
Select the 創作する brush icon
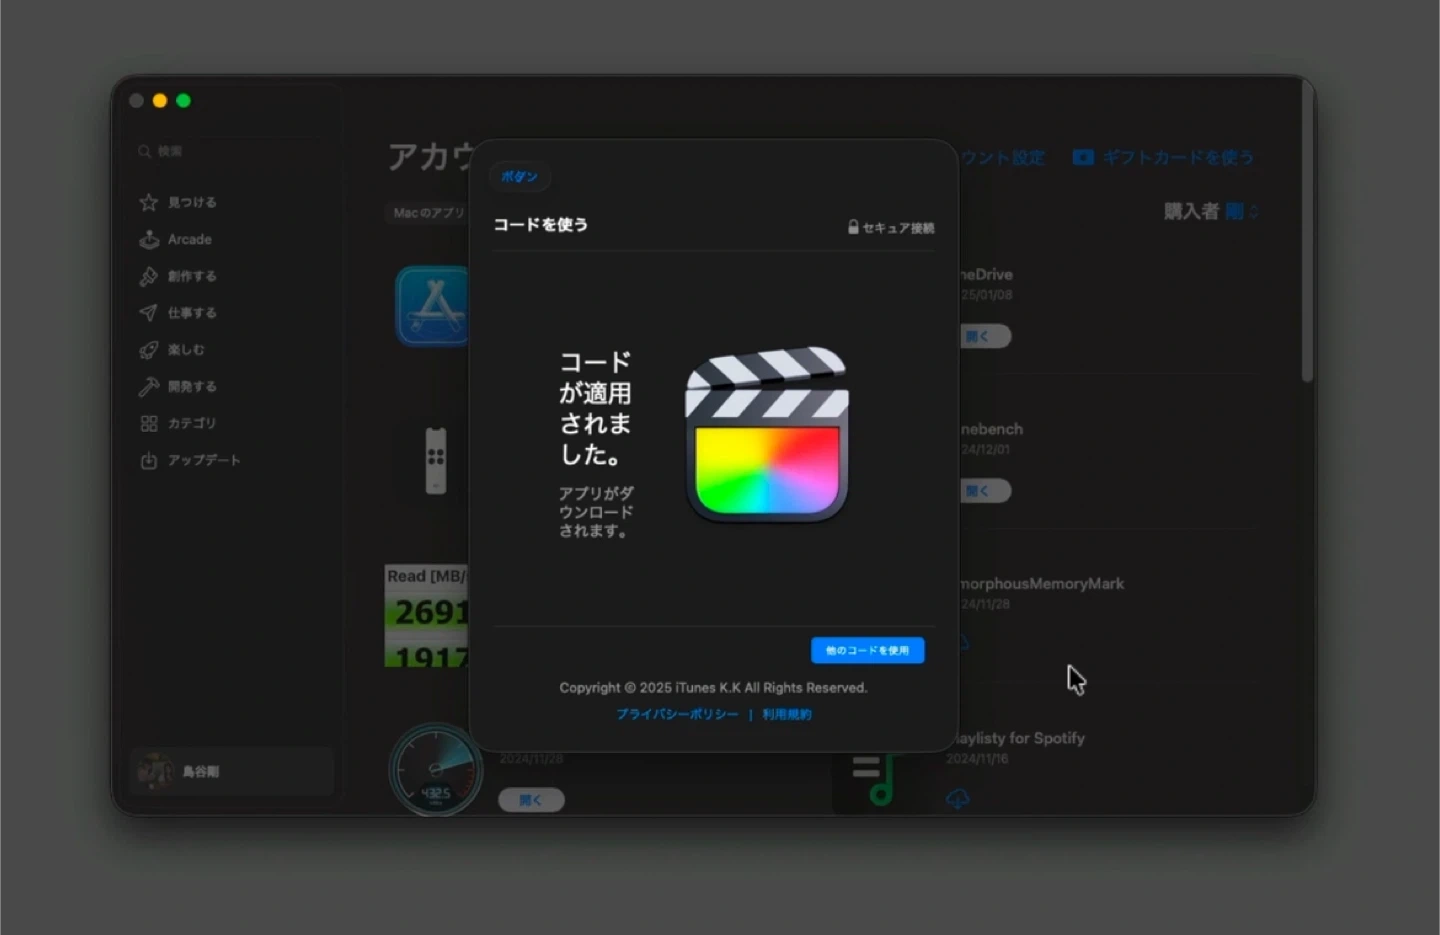tap(149, 276)
